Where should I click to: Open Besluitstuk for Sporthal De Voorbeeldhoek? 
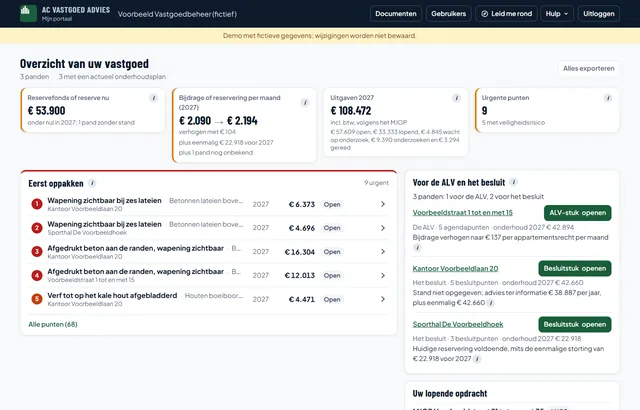(x=575, y=324)
